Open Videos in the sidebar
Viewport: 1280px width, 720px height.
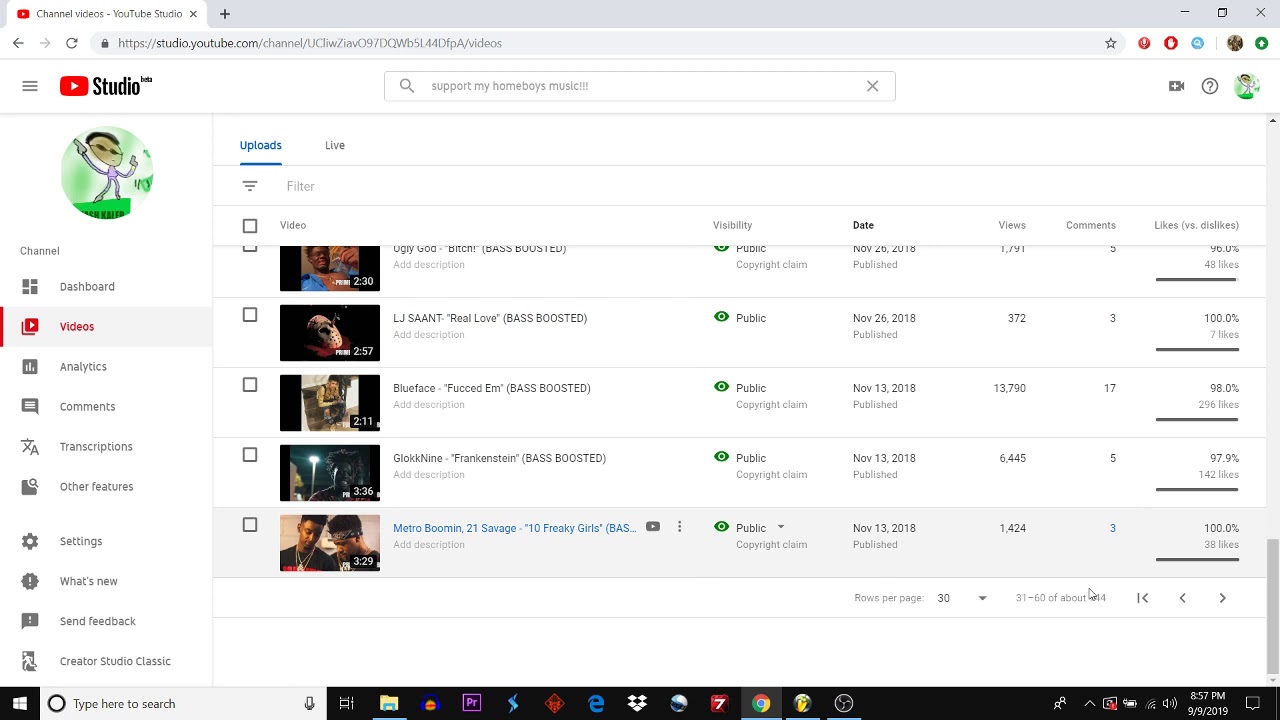(x=106, y=327)
